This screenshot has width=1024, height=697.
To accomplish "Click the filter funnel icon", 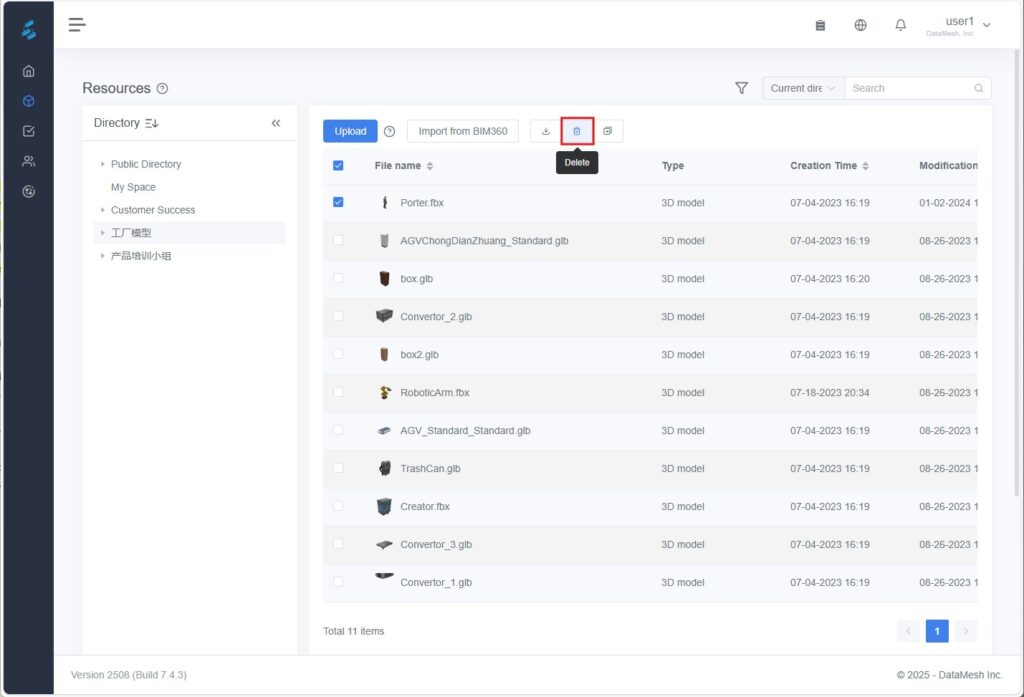I will pyautogui.click(x=741, y=88).
